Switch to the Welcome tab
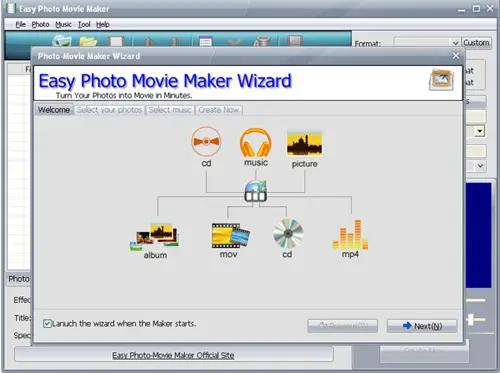The height and width of the screenshot is (373, 500). [54, 110]
